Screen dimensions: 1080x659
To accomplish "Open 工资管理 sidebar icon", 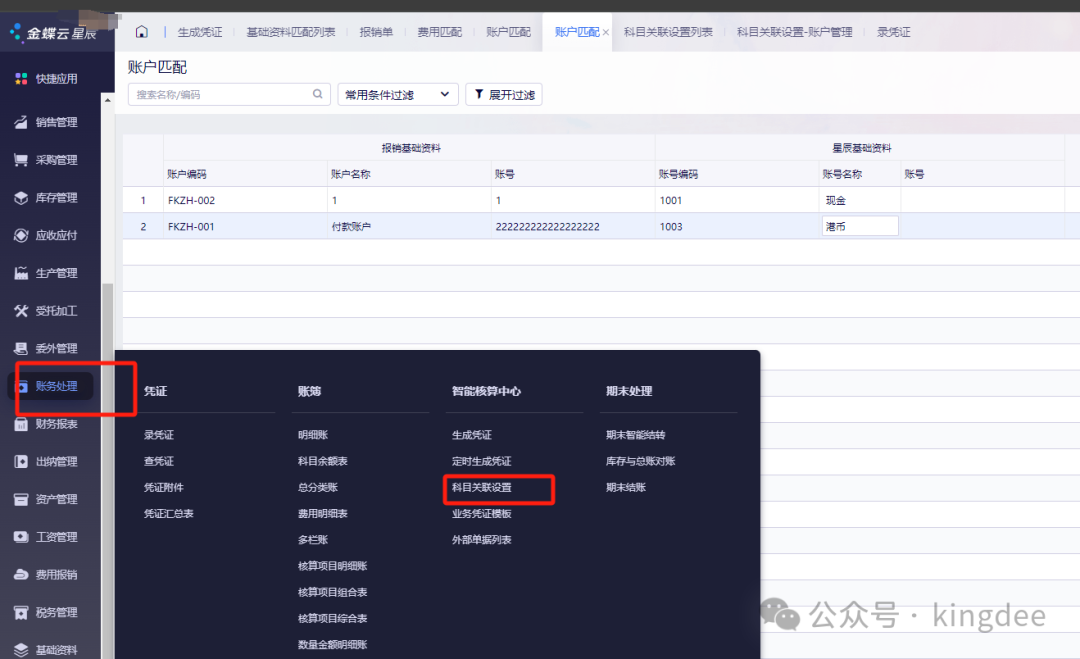I will 20,537.
